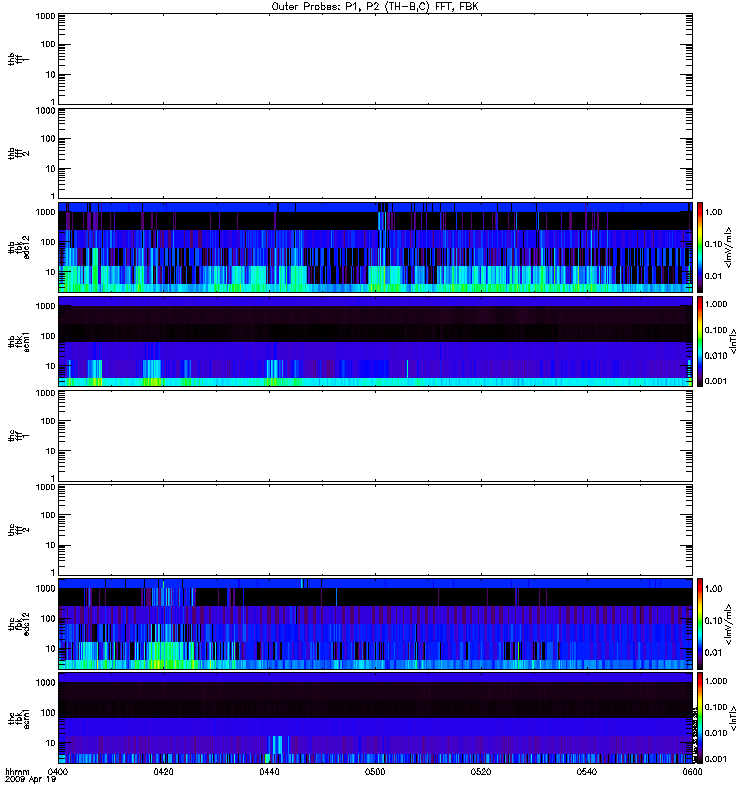
Task: Click the thc fbk edc12 spectrogram panel
Action: [376, 623]
